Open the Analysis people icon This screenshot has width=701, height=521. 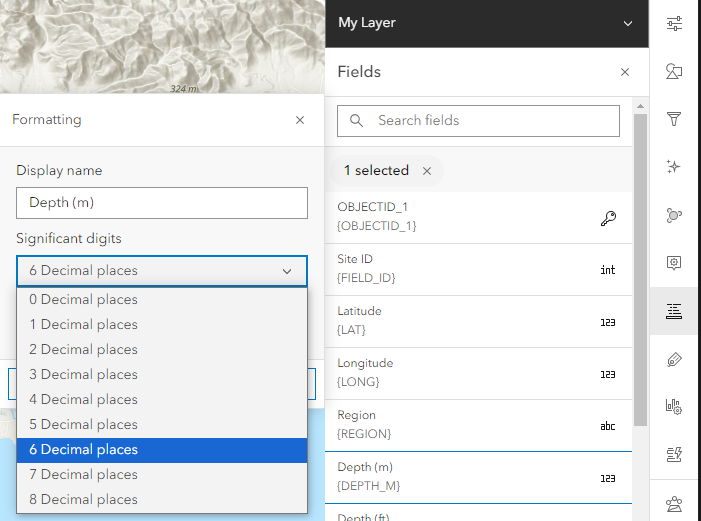(674, 504)
